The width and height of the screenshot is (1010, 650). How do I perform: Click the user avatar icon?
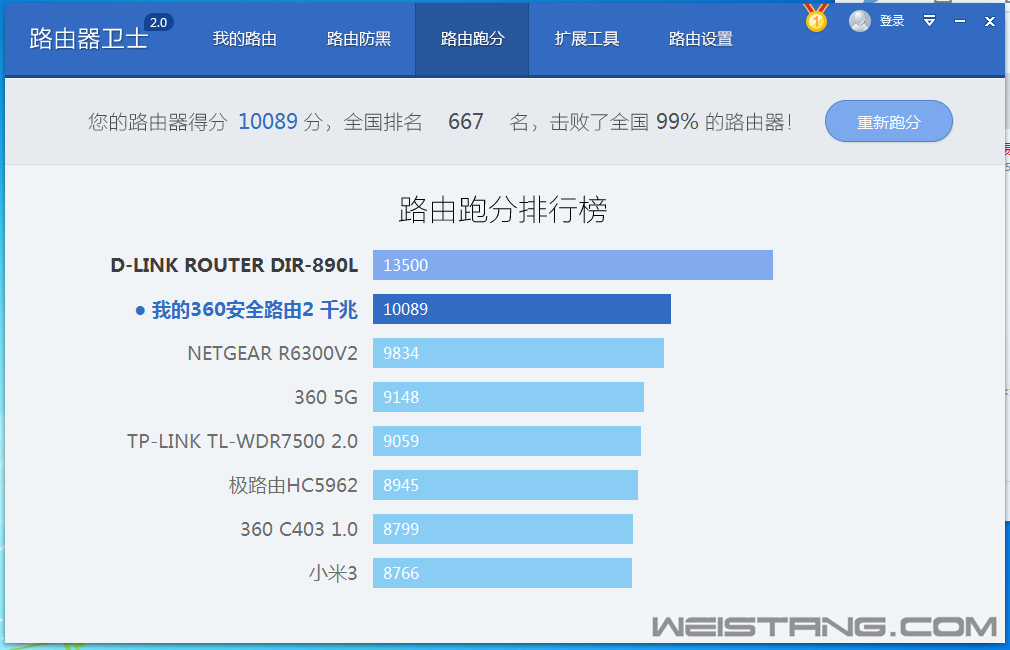click(x=859, y=20)
